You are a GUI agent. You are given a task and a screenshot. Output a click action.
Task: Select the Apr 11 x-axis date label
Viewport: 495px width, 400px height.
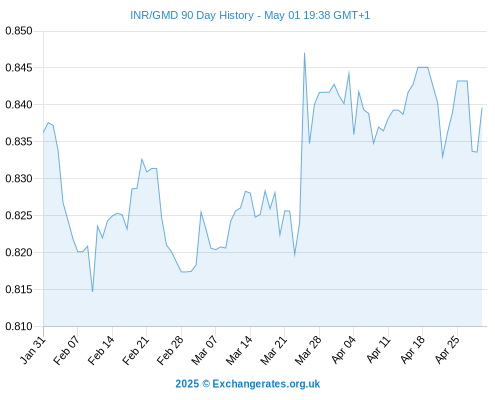pyautogui.click(x=378, y=350)
